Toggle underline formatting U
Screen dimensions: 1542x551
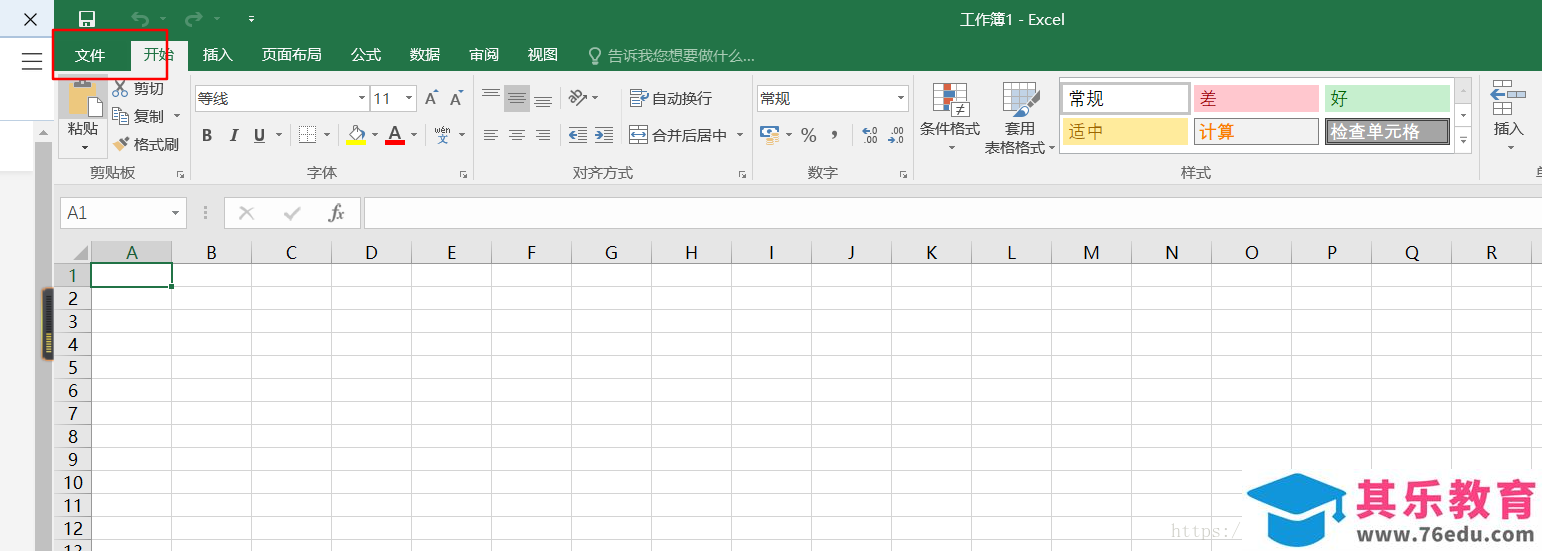[260, 135]
